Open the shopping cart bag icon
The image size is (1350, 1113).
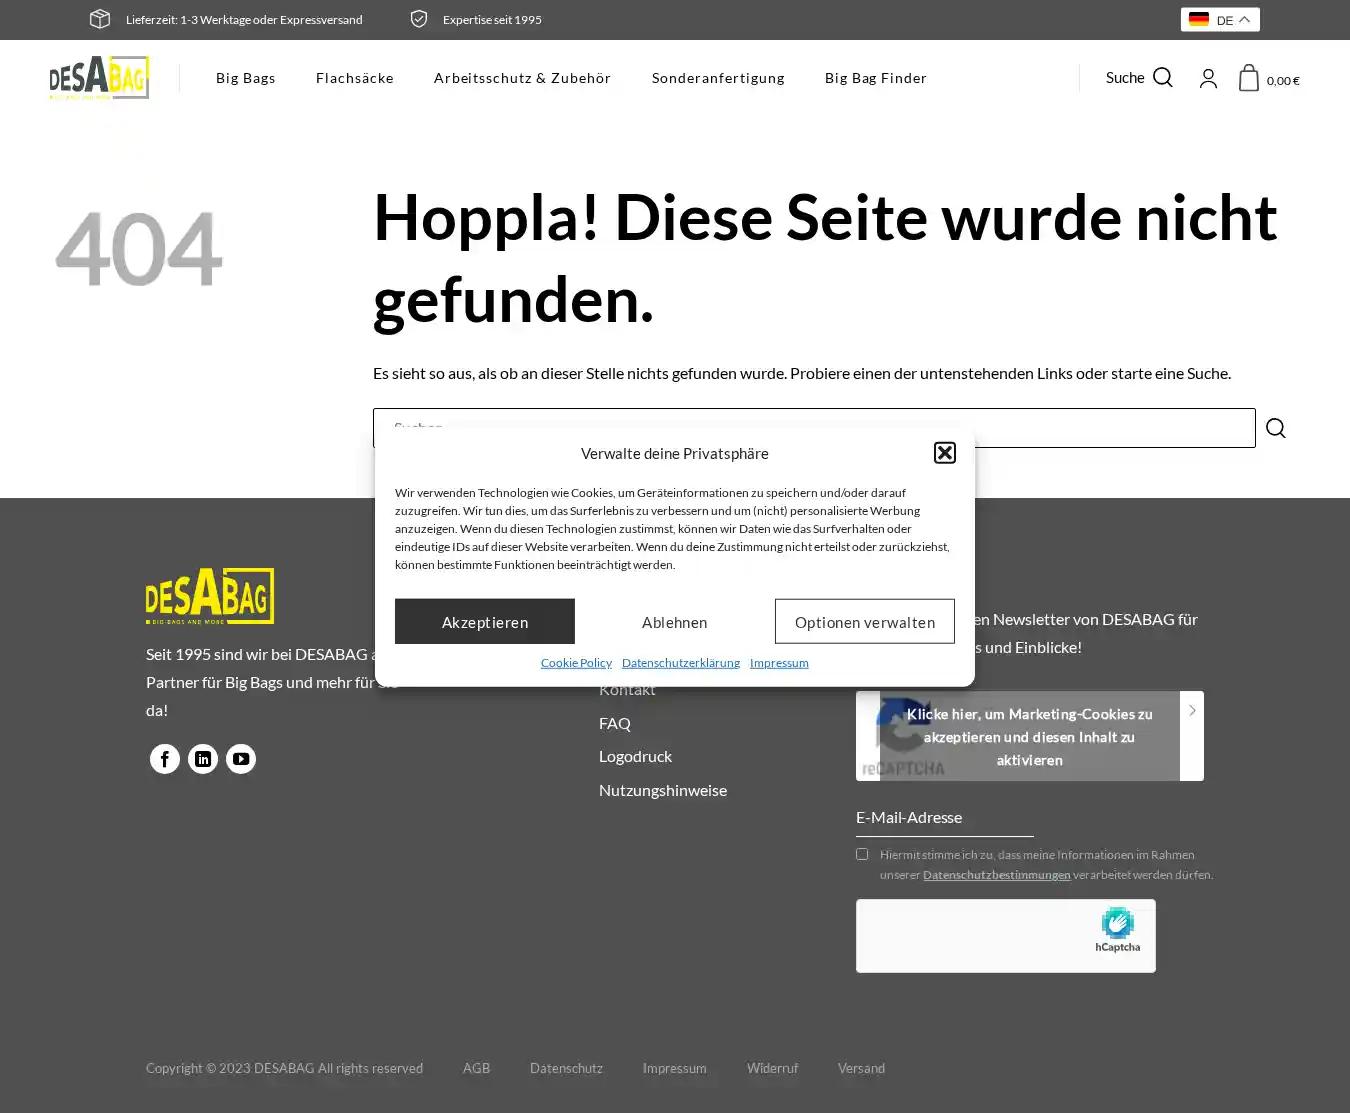[1249, 78]
